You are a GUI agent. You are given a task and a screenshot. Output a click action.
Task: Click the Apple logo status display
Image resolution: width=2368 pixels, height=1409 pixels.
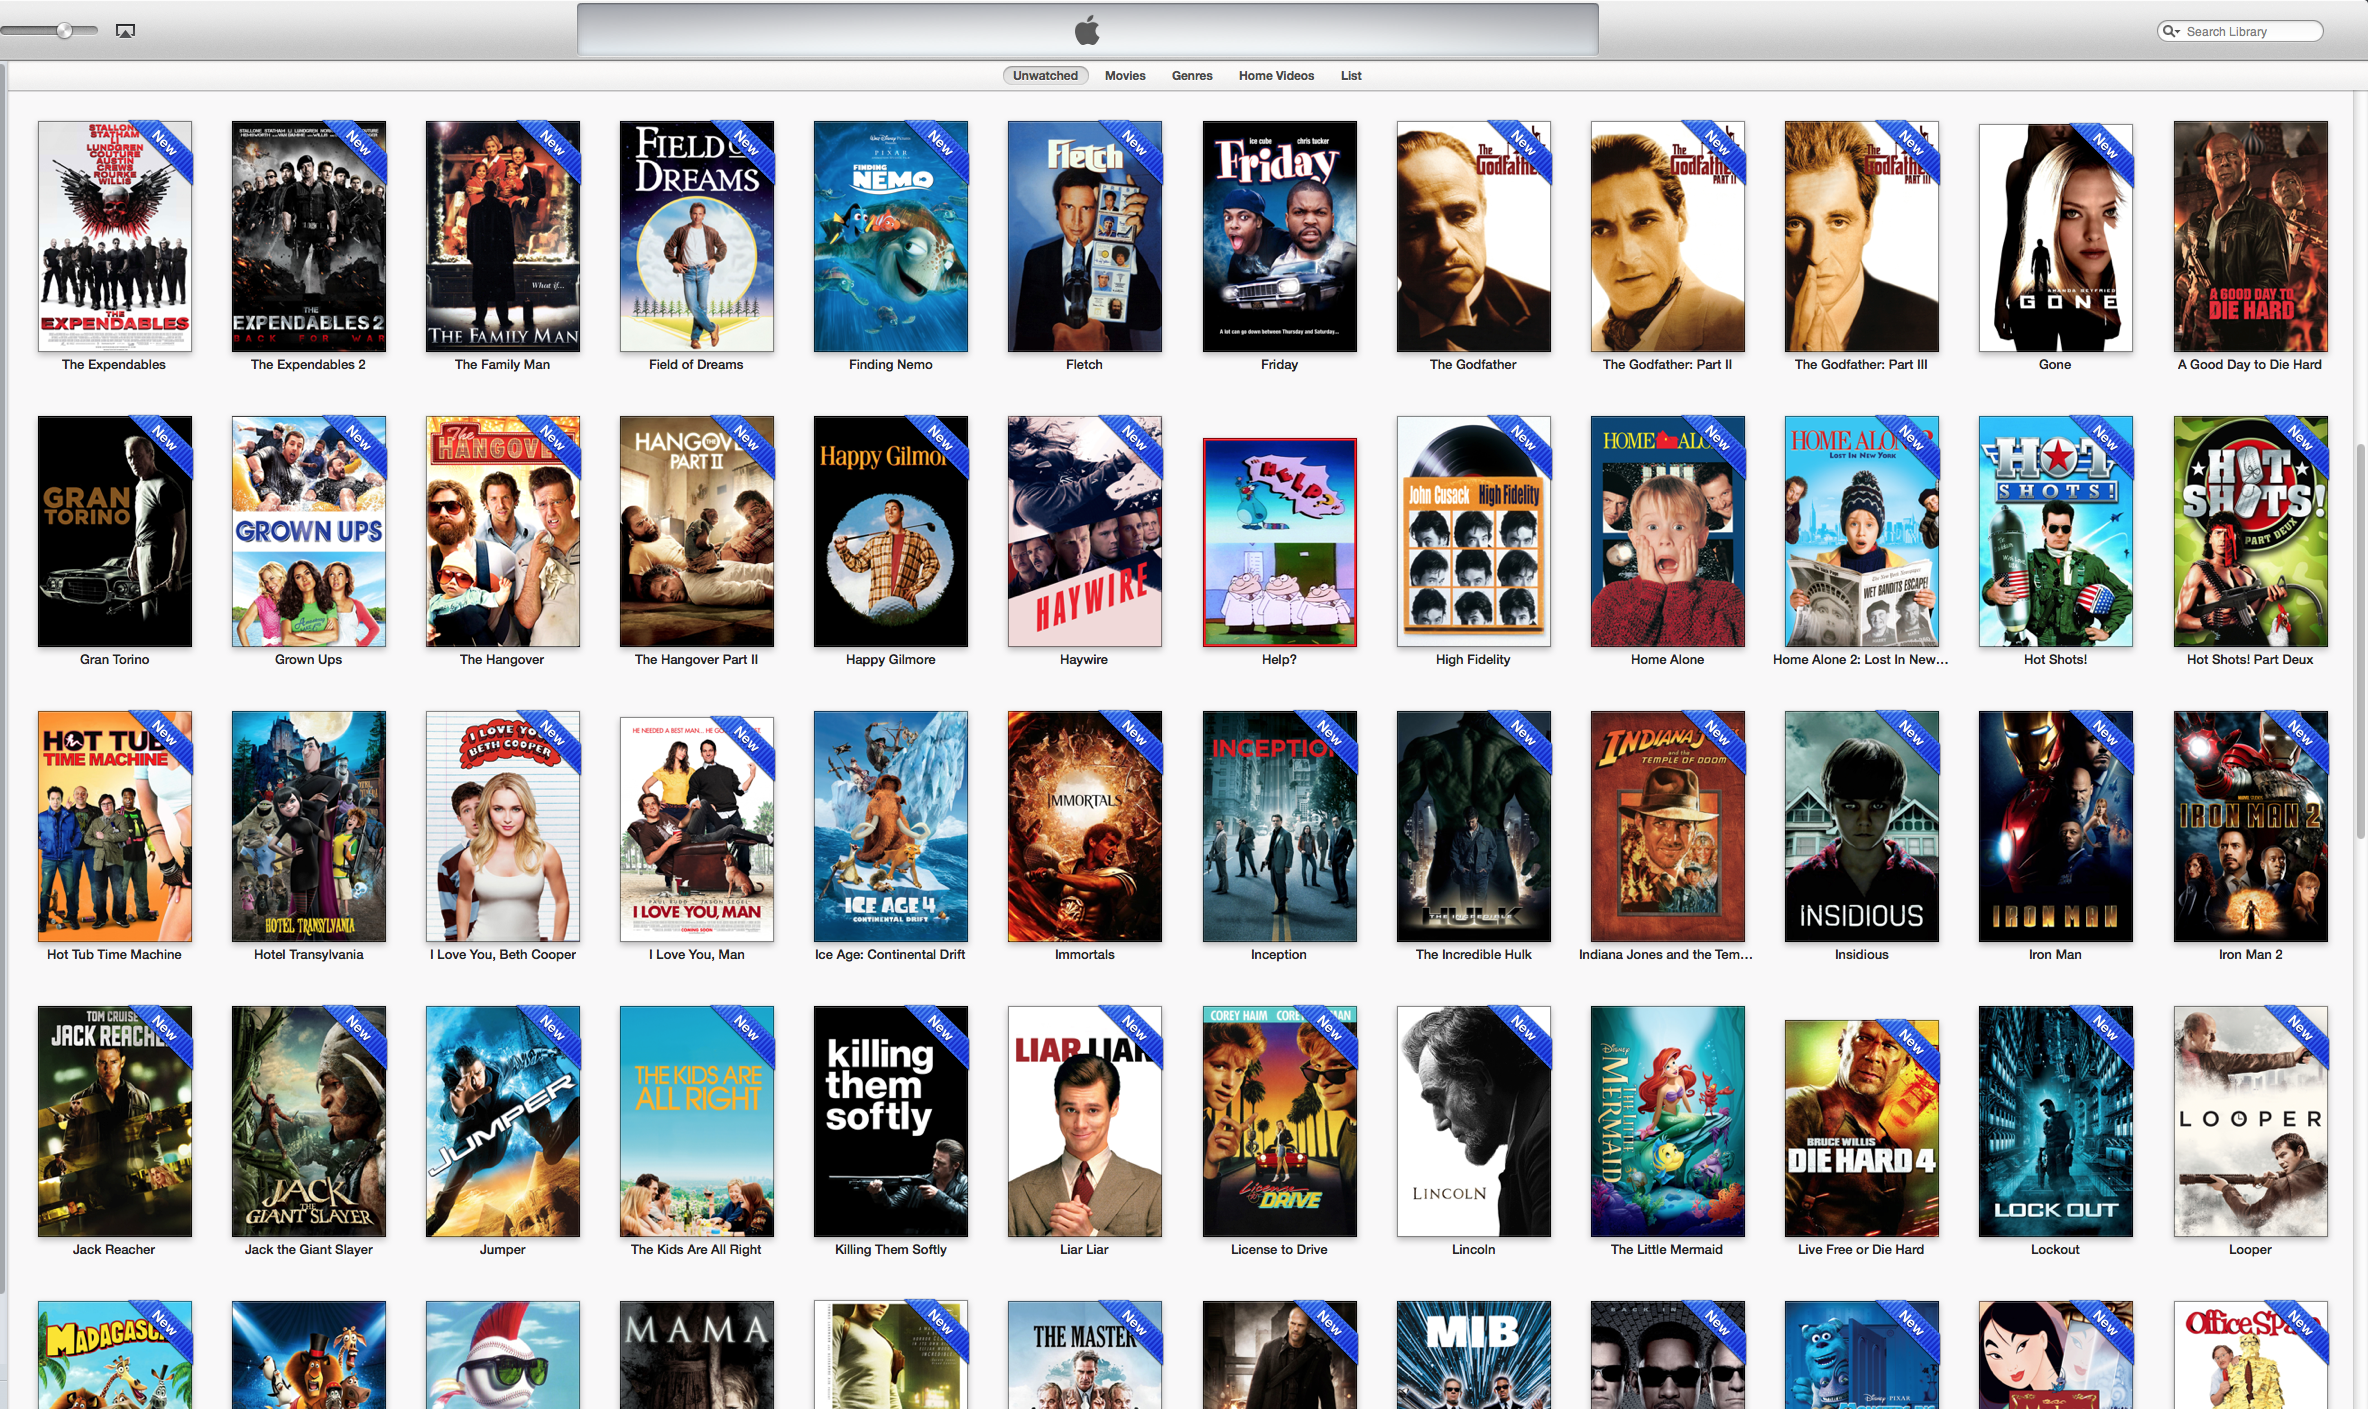click(x=1087, y=30)
